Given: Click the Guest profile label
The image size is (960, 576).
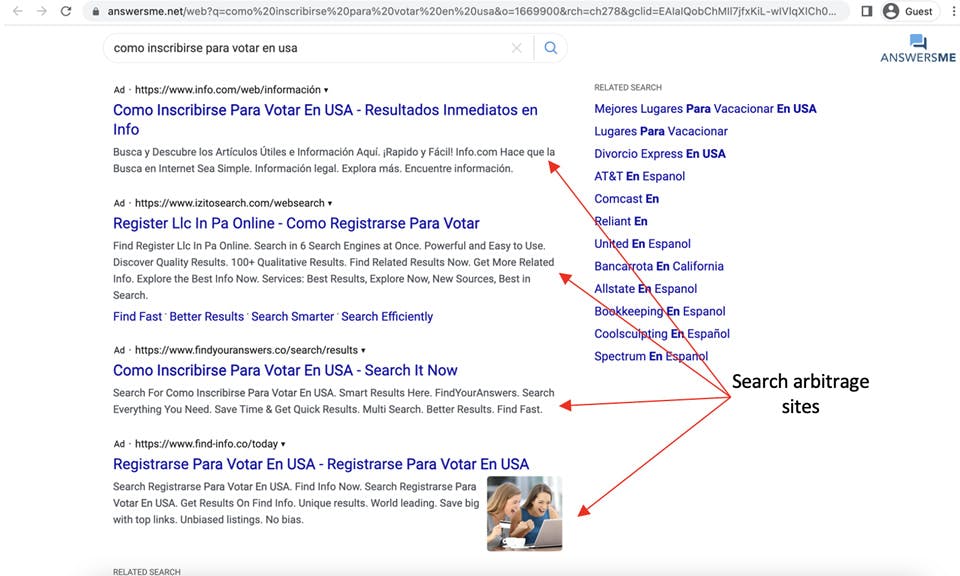Looking at the screenshot, I should coord(918,12).
